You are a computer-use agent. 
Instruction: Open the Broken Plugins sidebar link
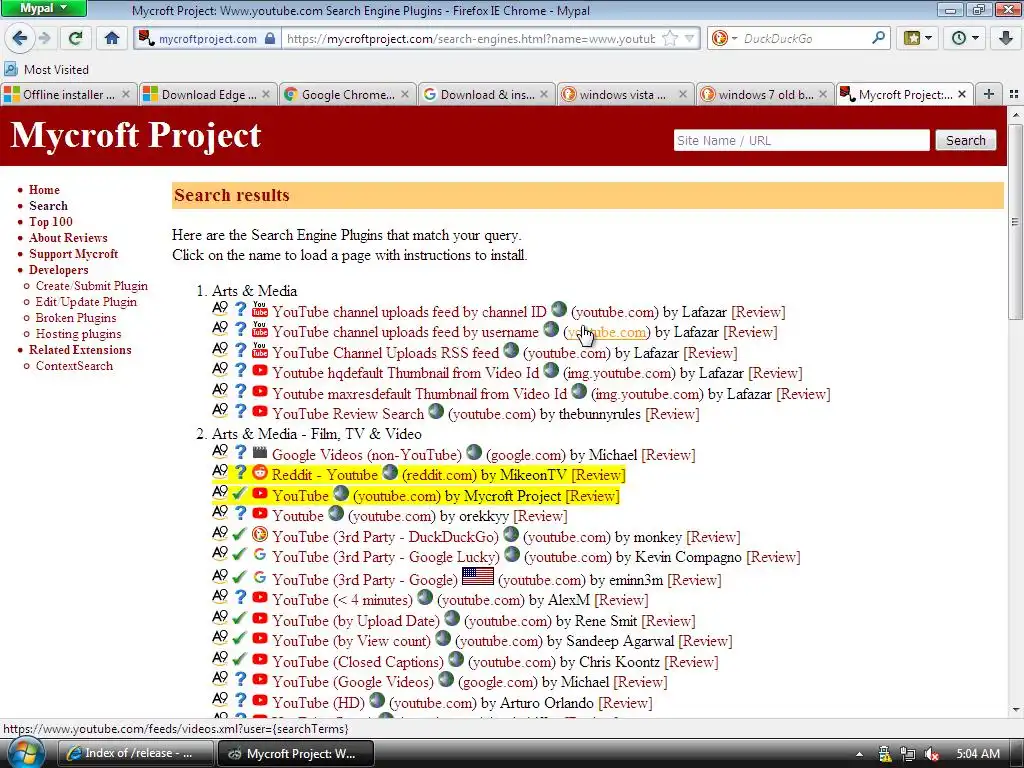(76, 318)
